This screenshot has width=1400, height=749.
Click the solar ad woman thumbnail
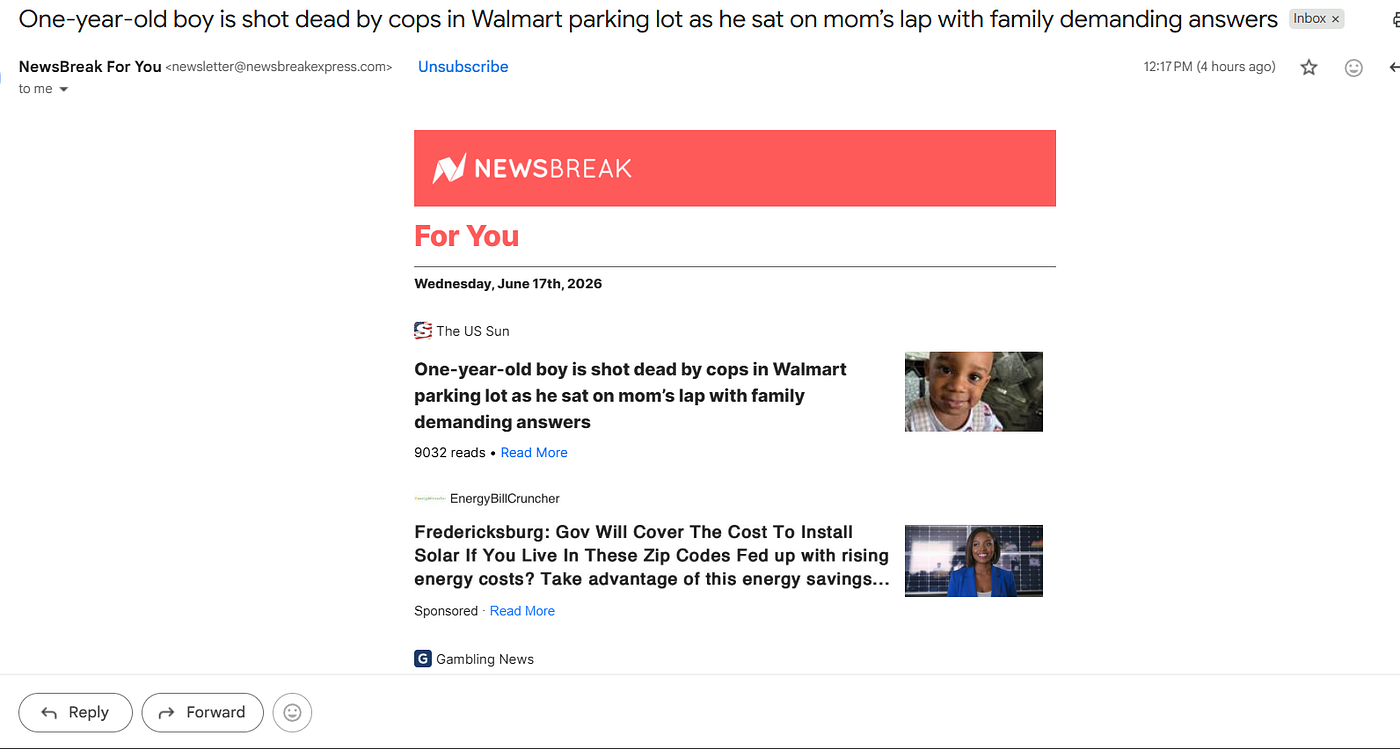974,561
